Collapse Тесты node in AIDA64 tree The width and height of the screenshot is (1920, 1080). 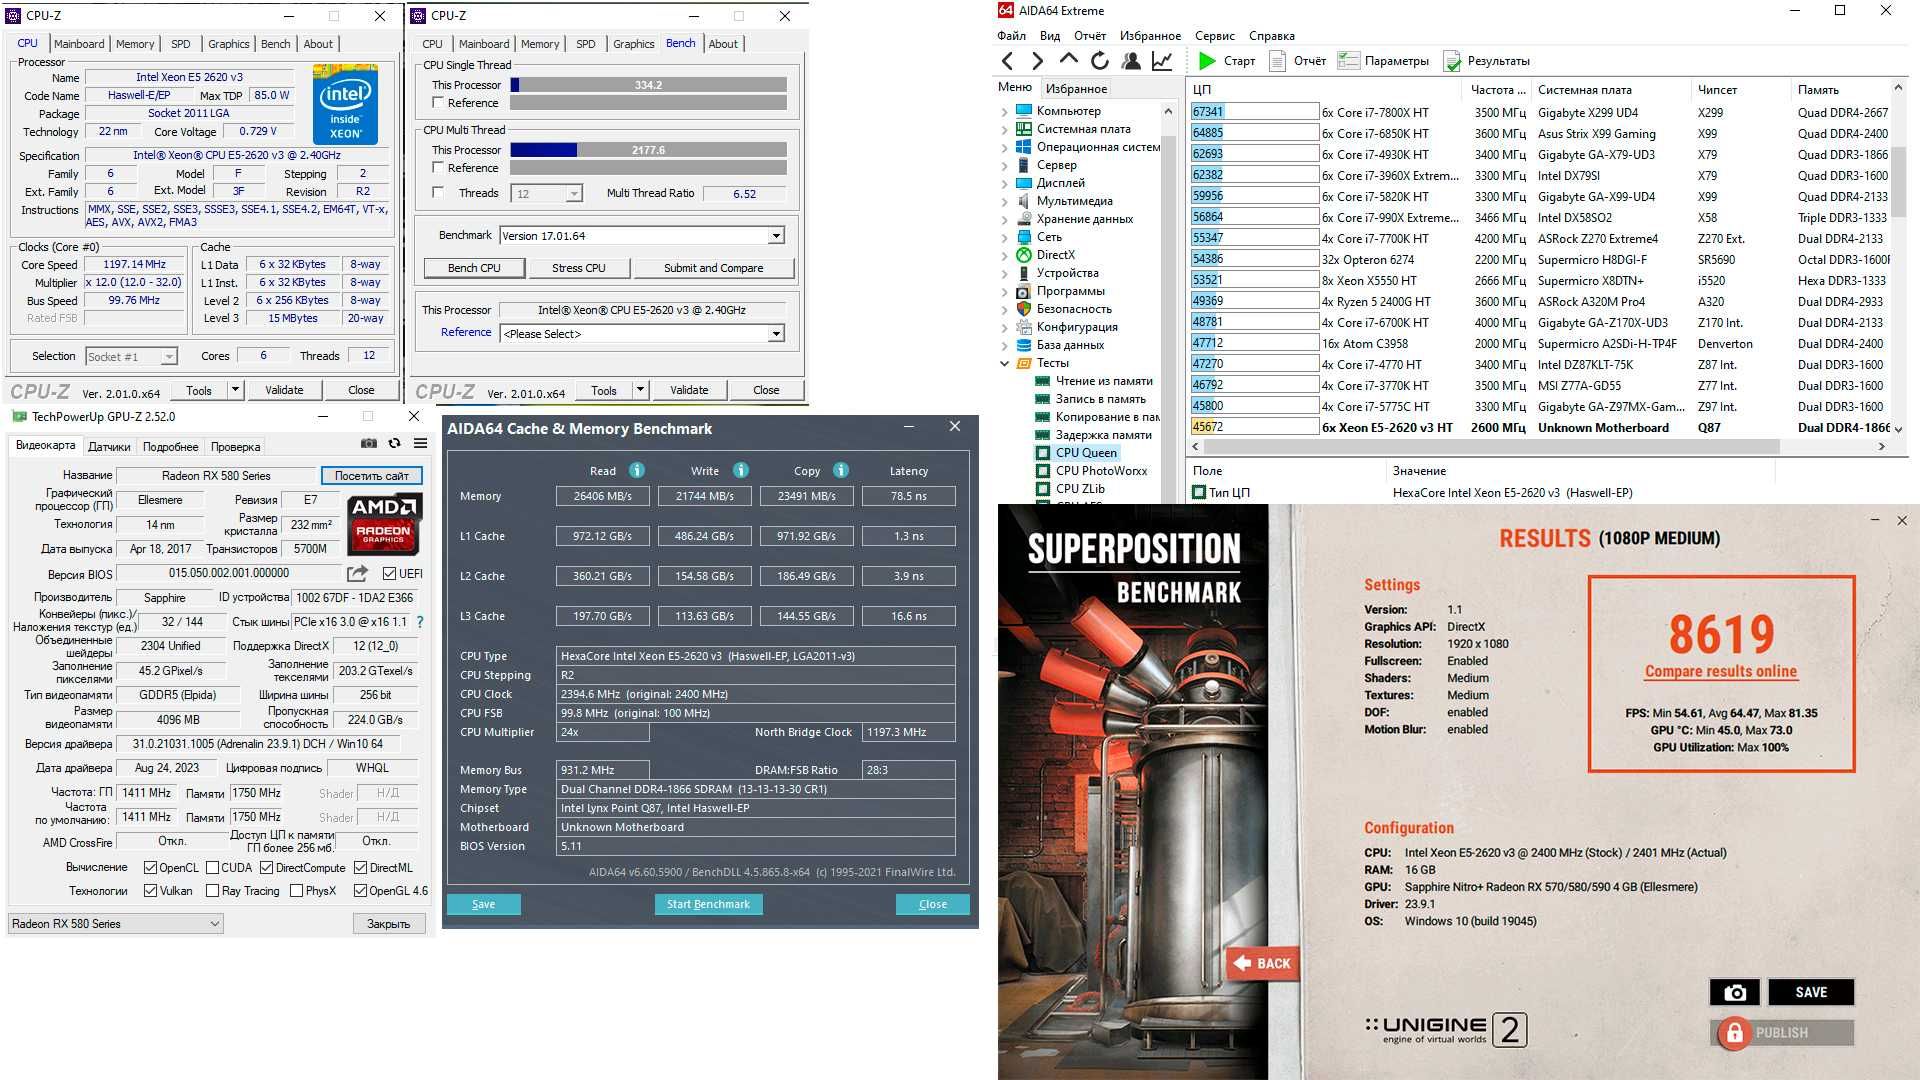(1004, 364)
